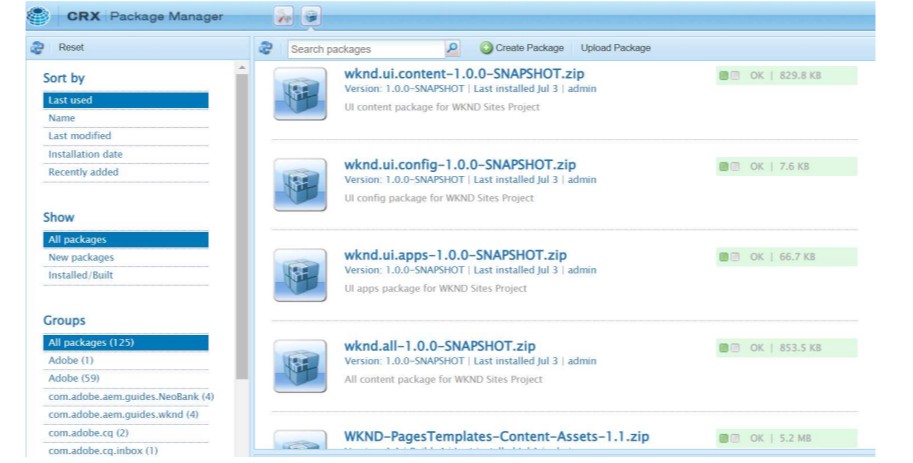Click the Reset button

click(x=71, y=48)
